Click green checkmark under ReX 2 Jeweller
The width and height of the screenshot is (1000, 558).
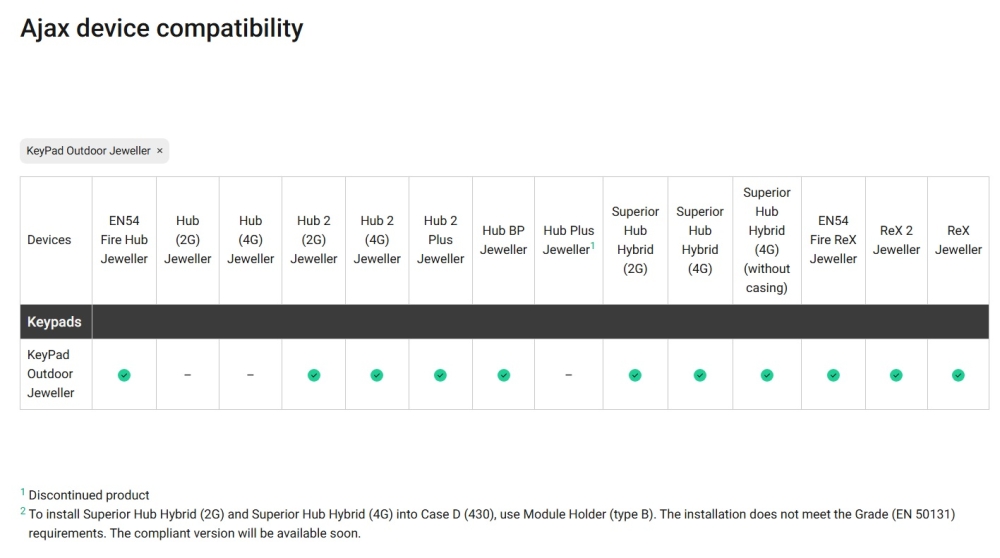click(896, 375)
